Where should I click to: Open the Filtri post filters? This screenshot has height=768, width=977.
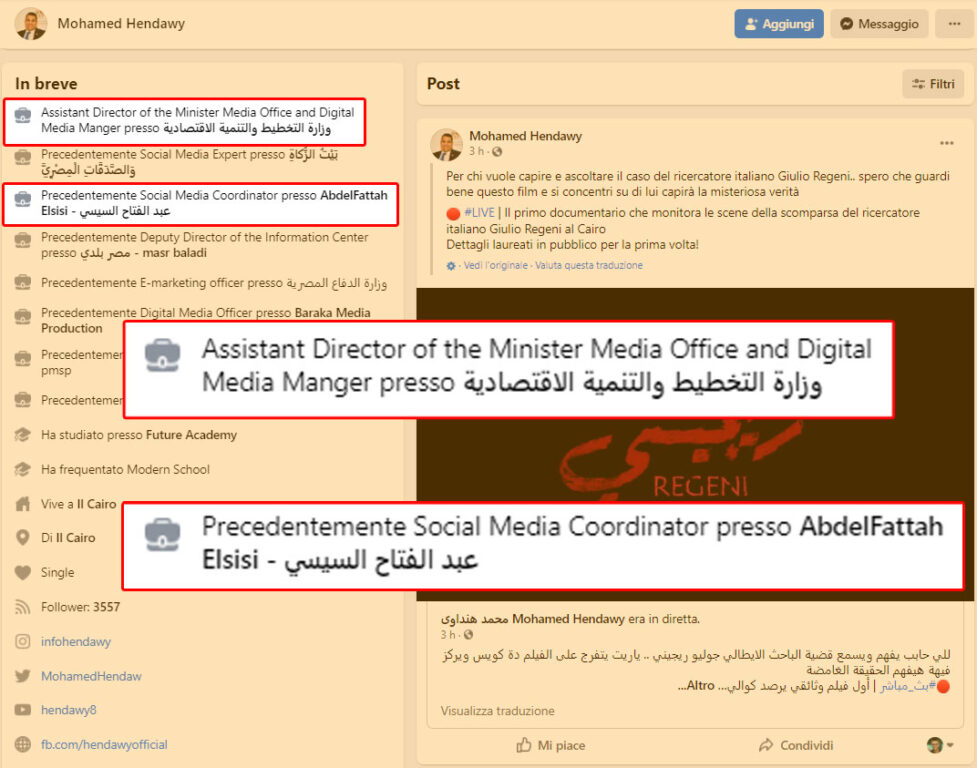tap(933, 84)
